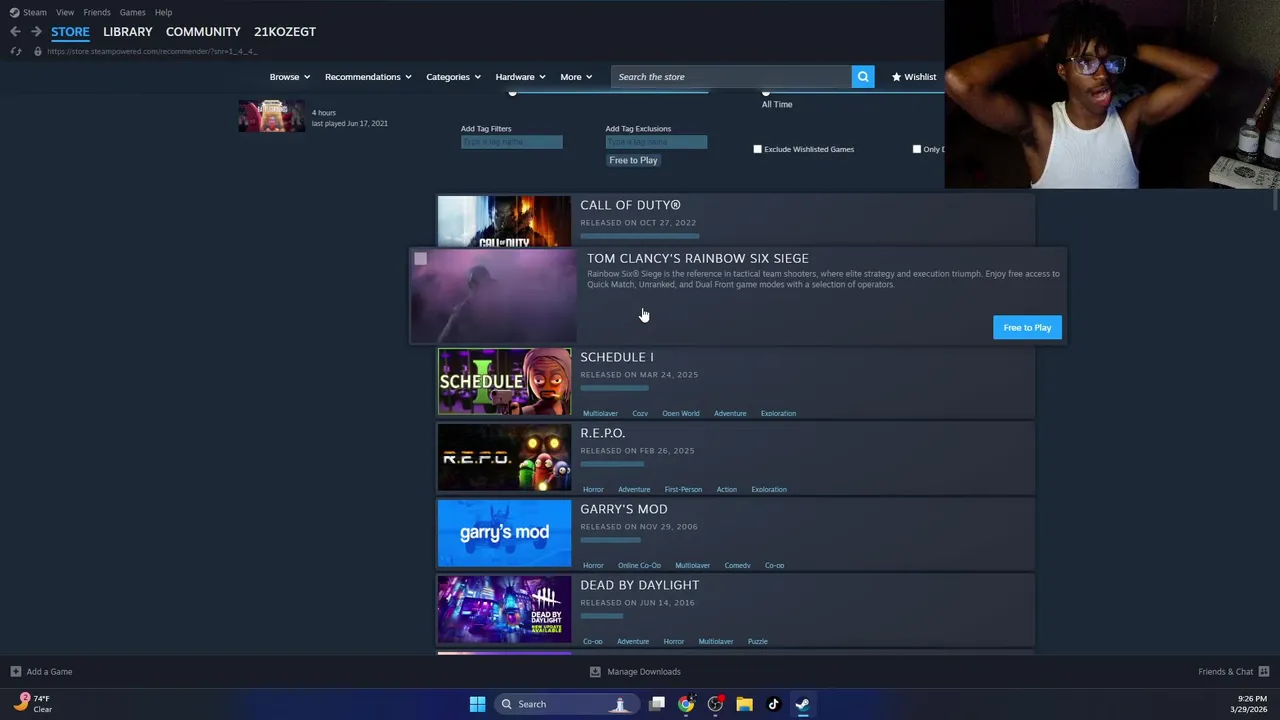
Task: Click the Add Tag Filters input
Action: point(512,142)
